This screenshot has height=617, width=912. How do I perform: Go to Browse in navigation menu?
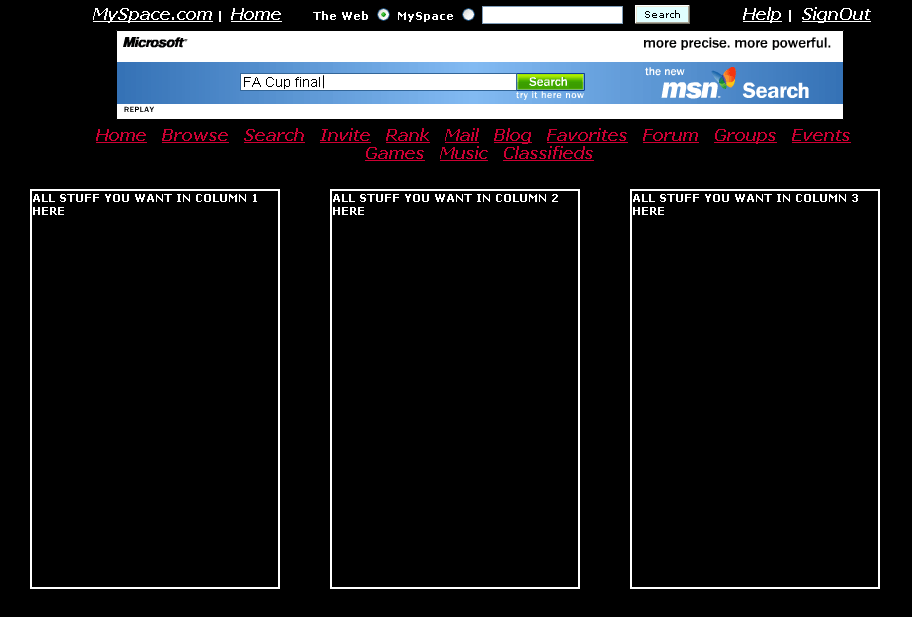(194, 135)
